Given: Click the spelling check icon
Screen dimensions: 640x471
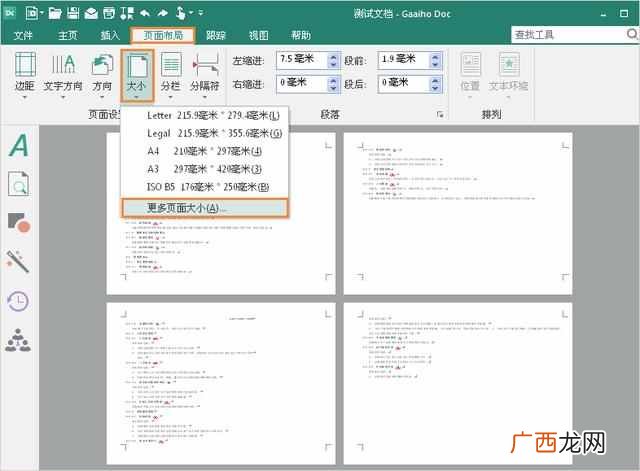Looking at the screenshot, I should pos(127,13).
